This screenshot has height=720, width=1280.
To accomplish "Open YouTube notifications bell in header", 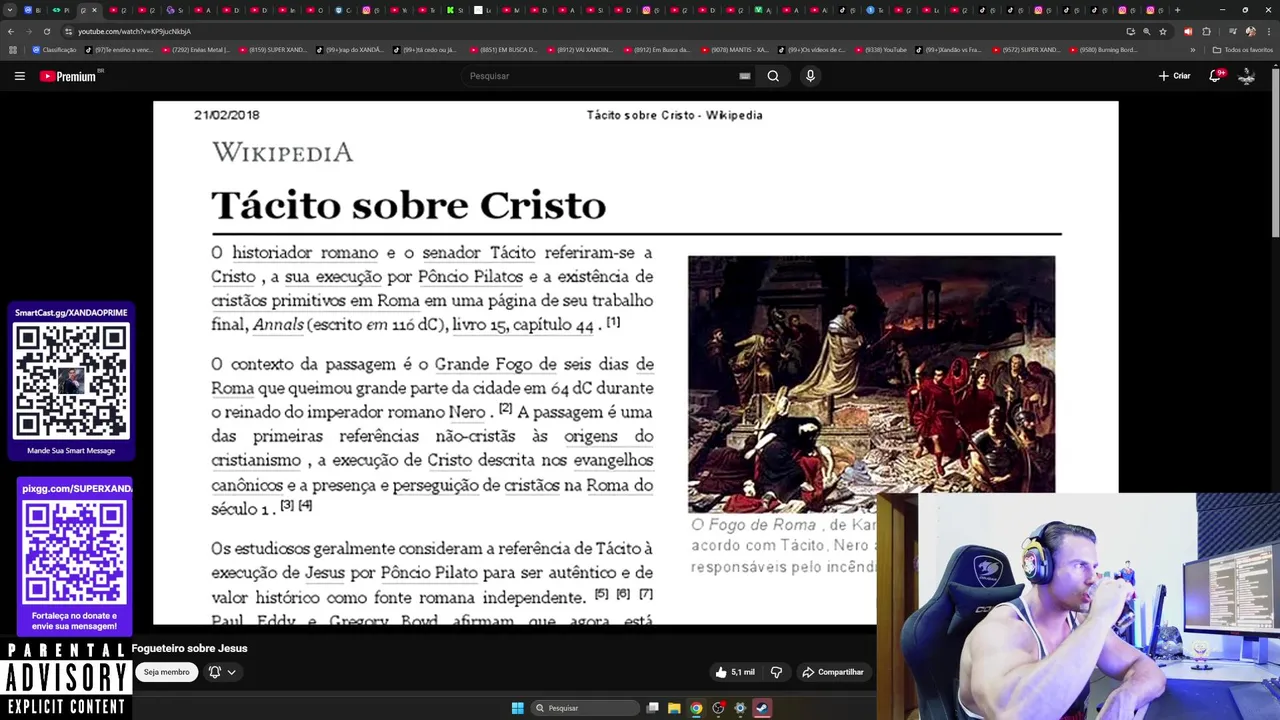I will (1216, 76).
